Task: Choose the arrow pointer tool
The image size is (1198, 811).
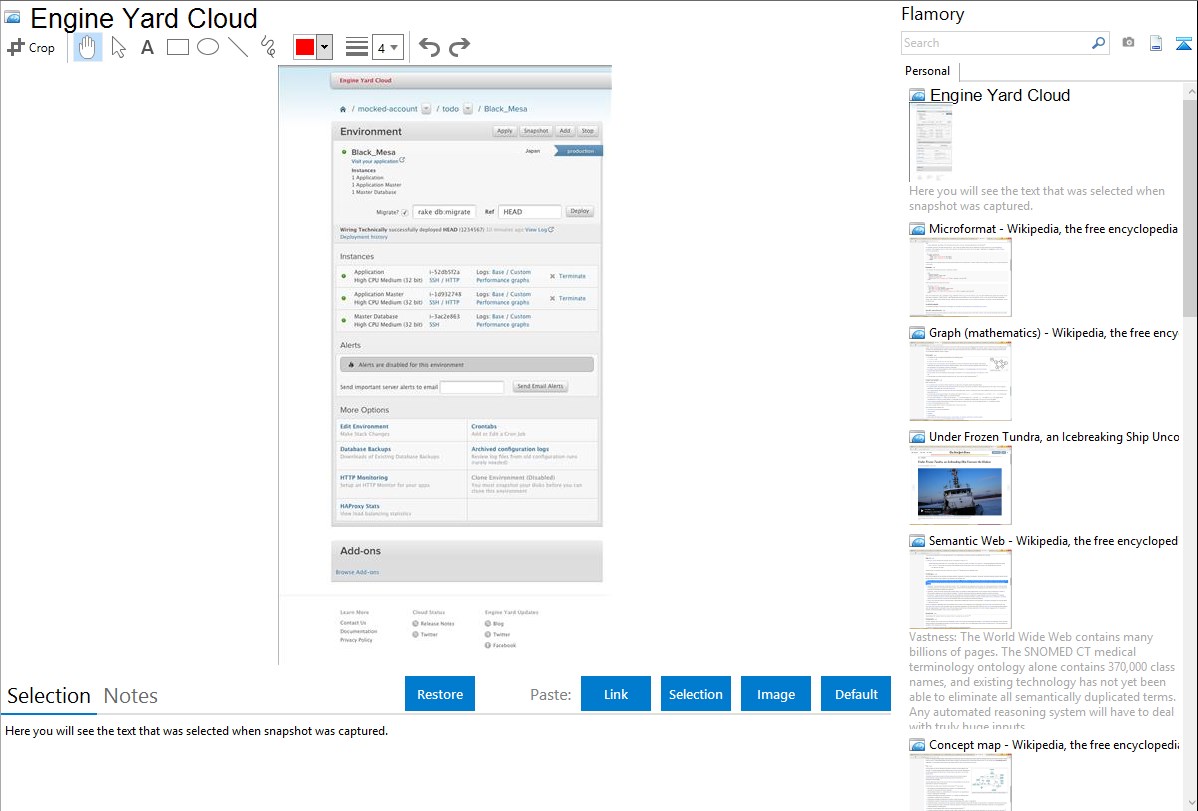Action: click(118, 47)
